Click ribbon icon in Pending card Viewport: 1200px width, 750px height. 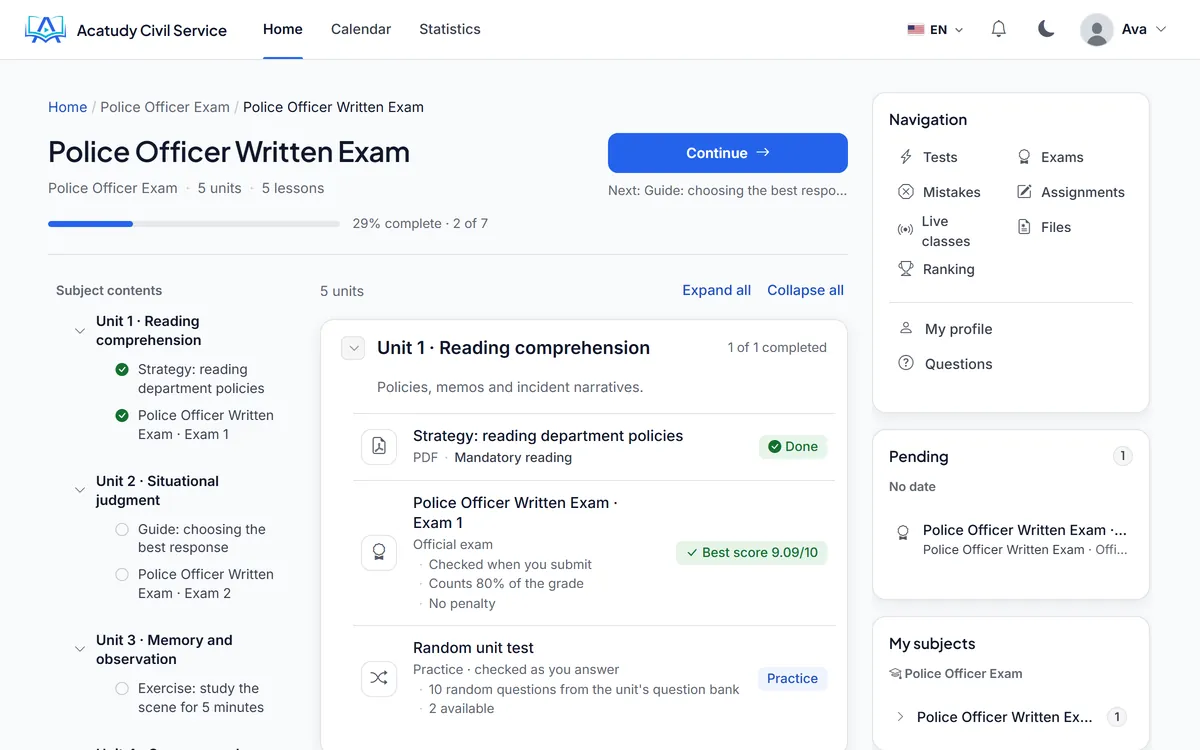(903, 533)
